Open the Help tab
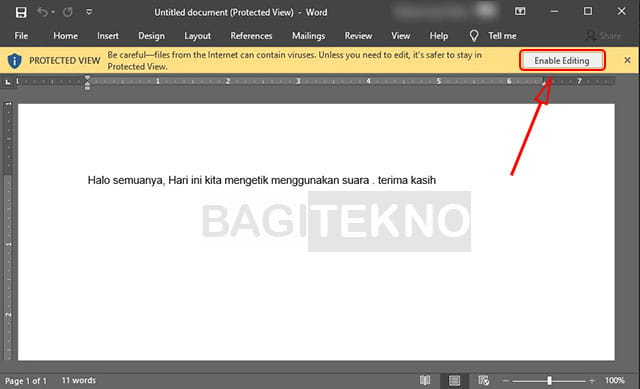Viewport: 640px width, 389px height. click(439, 36)
